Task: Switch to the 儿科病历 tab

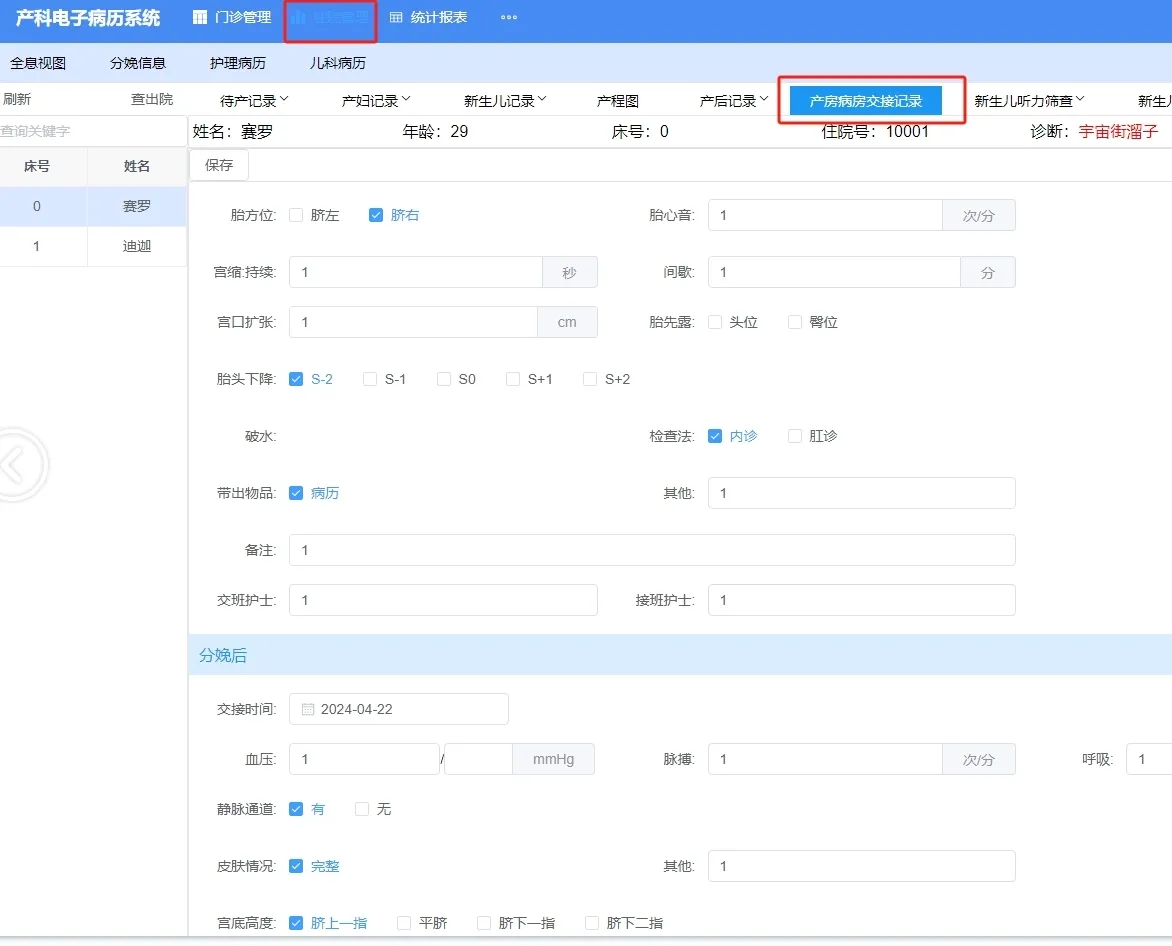Action: coord(338,63)
